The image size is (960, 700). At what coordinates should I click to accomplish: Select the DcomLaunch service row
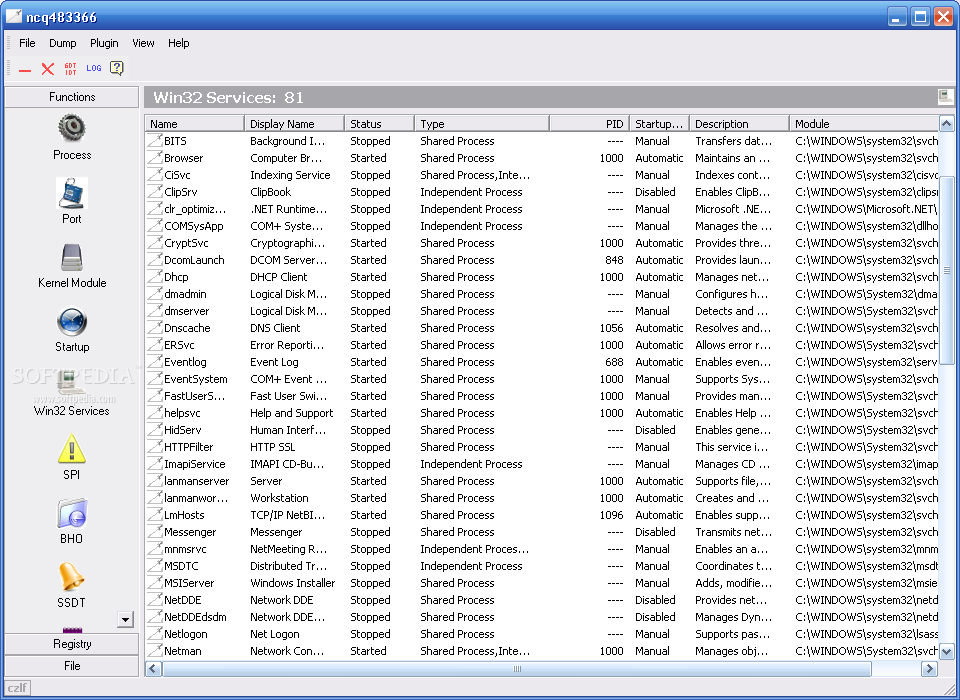tap(542, 260)
